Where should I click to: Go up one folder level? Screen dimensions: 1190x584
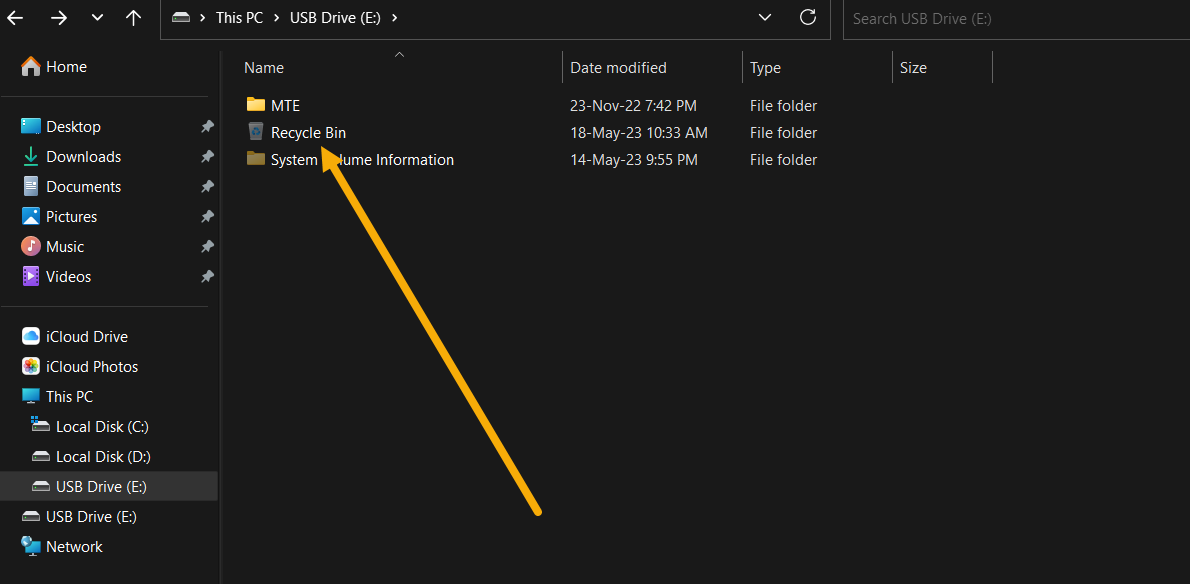click(x=133, y=17)
